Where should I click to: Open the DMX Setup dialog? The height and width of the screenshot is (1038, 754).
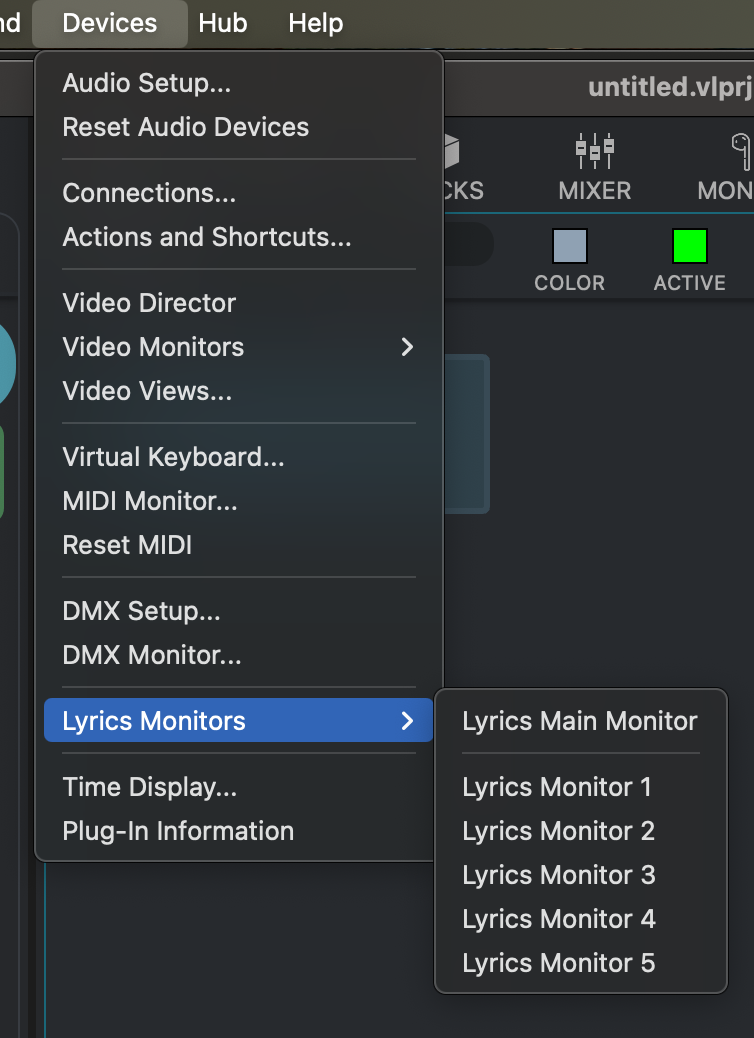click(141, 611)
